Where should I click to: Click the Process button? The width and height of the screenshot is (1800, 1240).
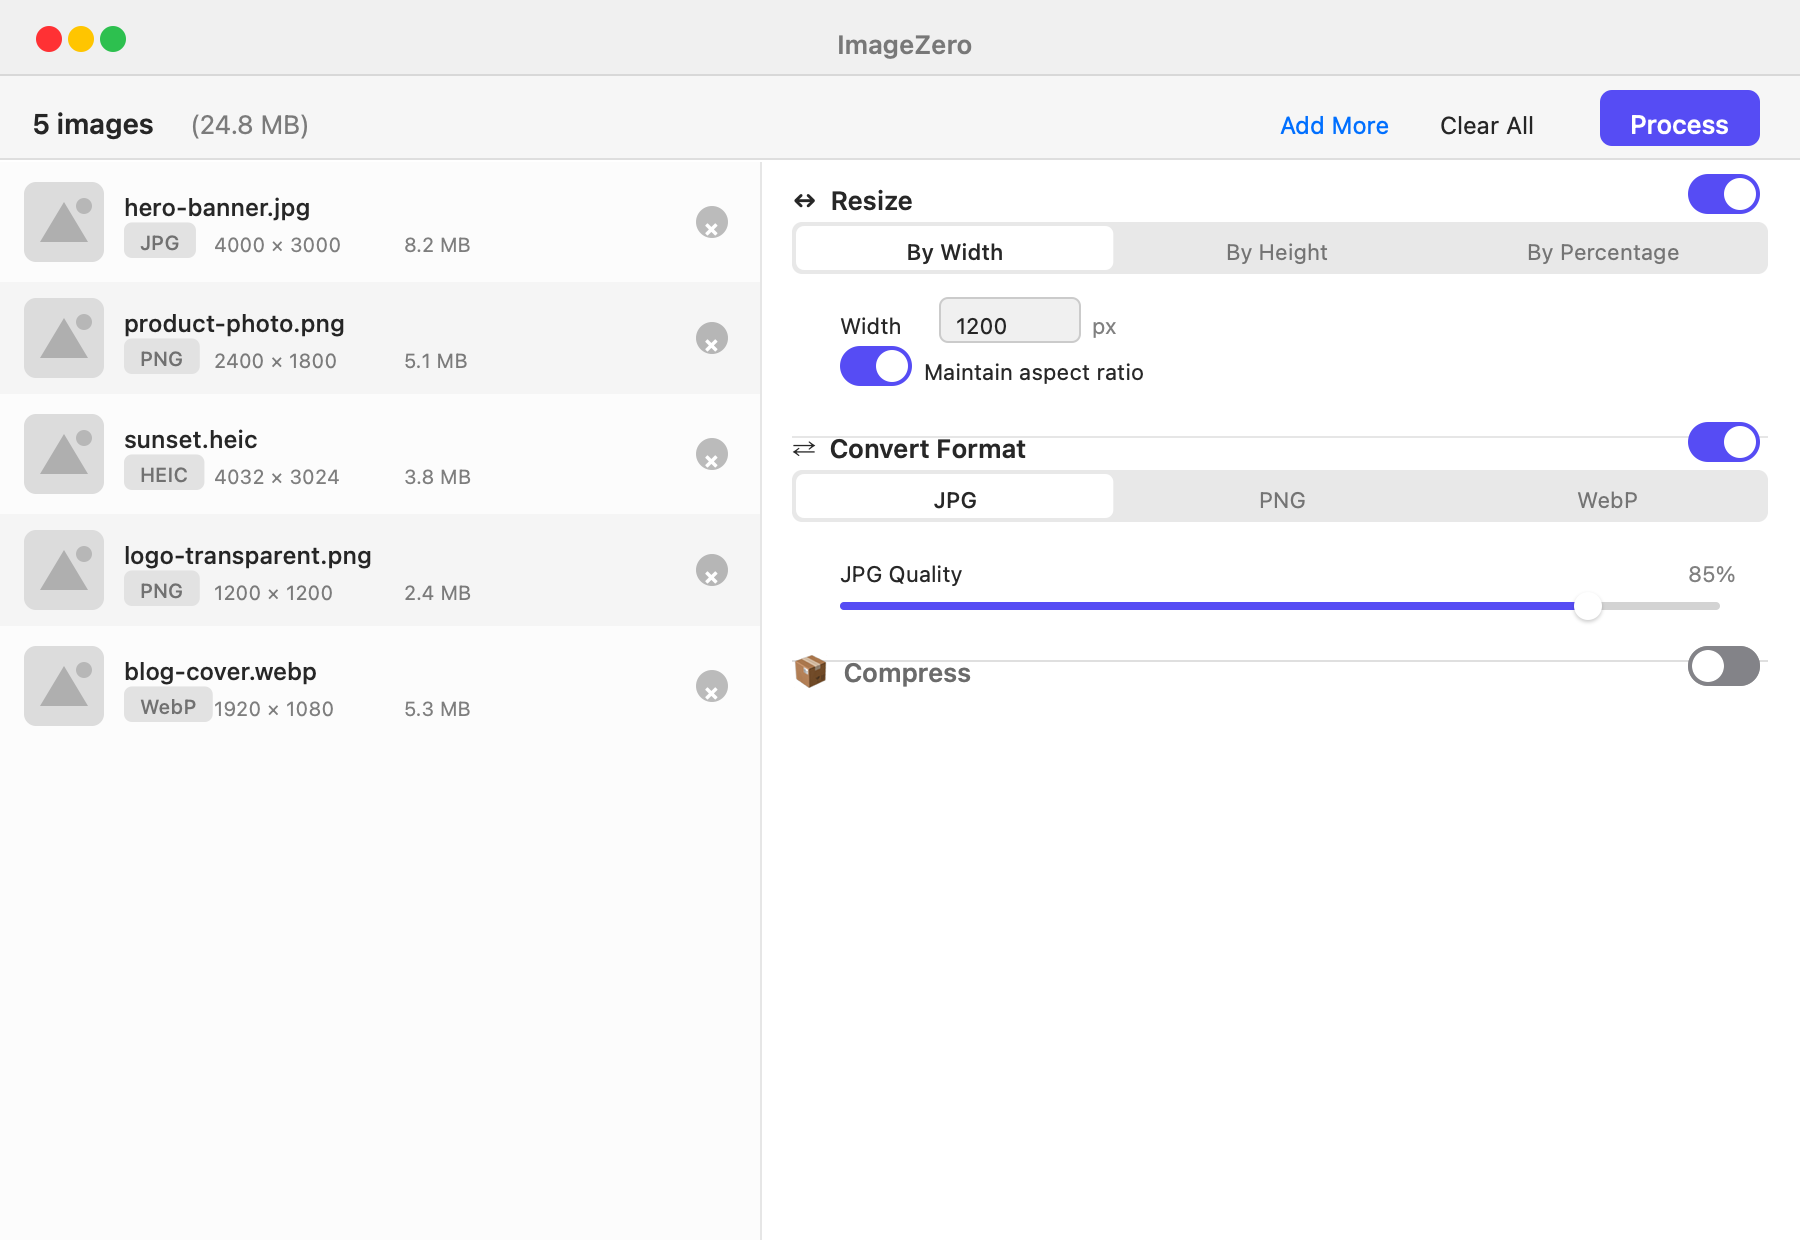(x=1680, y=119)
